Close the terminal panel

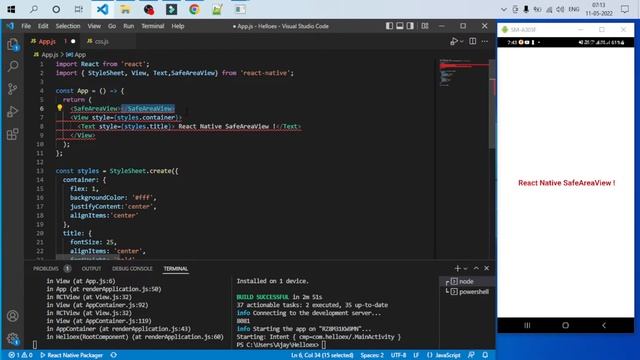[487, 268]
